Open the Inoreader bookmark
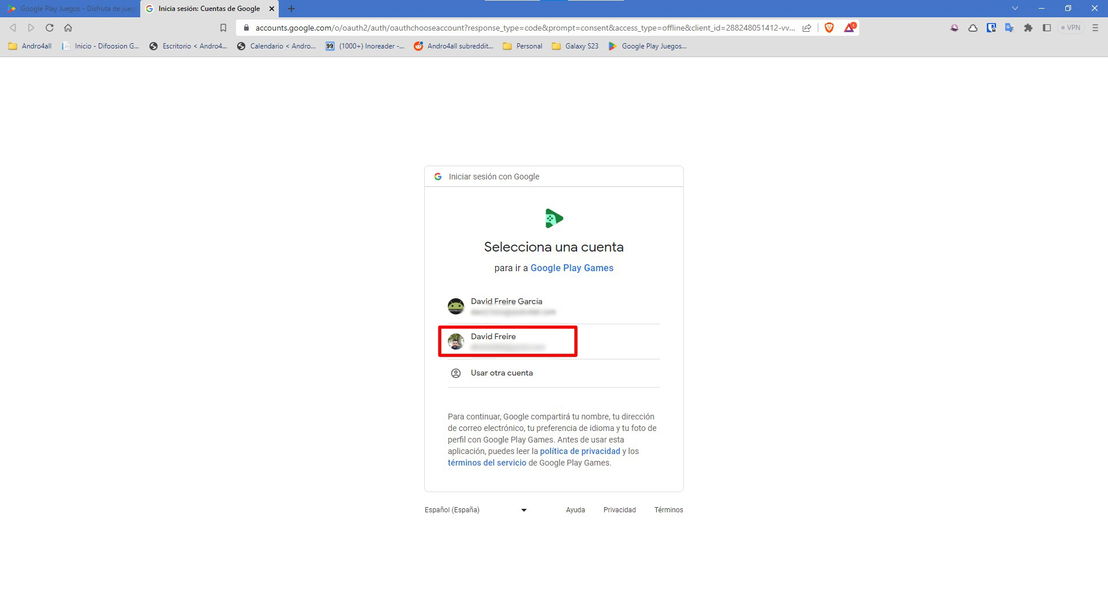Viewport: 1108px width, 600px height. click(365, 46)
